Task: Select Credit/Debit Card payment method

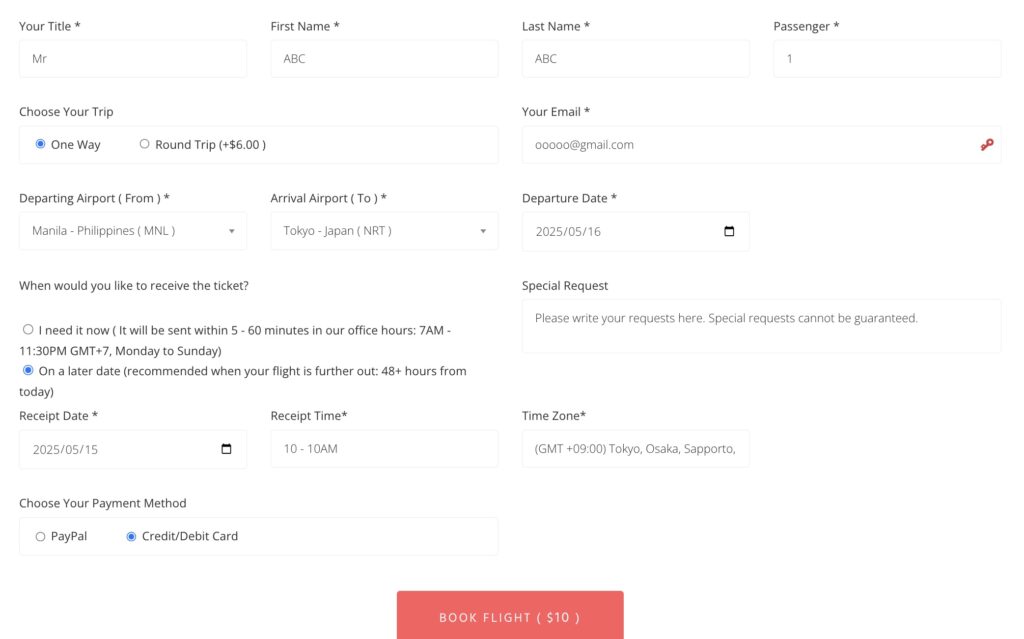Action: [x=131, y=536]
